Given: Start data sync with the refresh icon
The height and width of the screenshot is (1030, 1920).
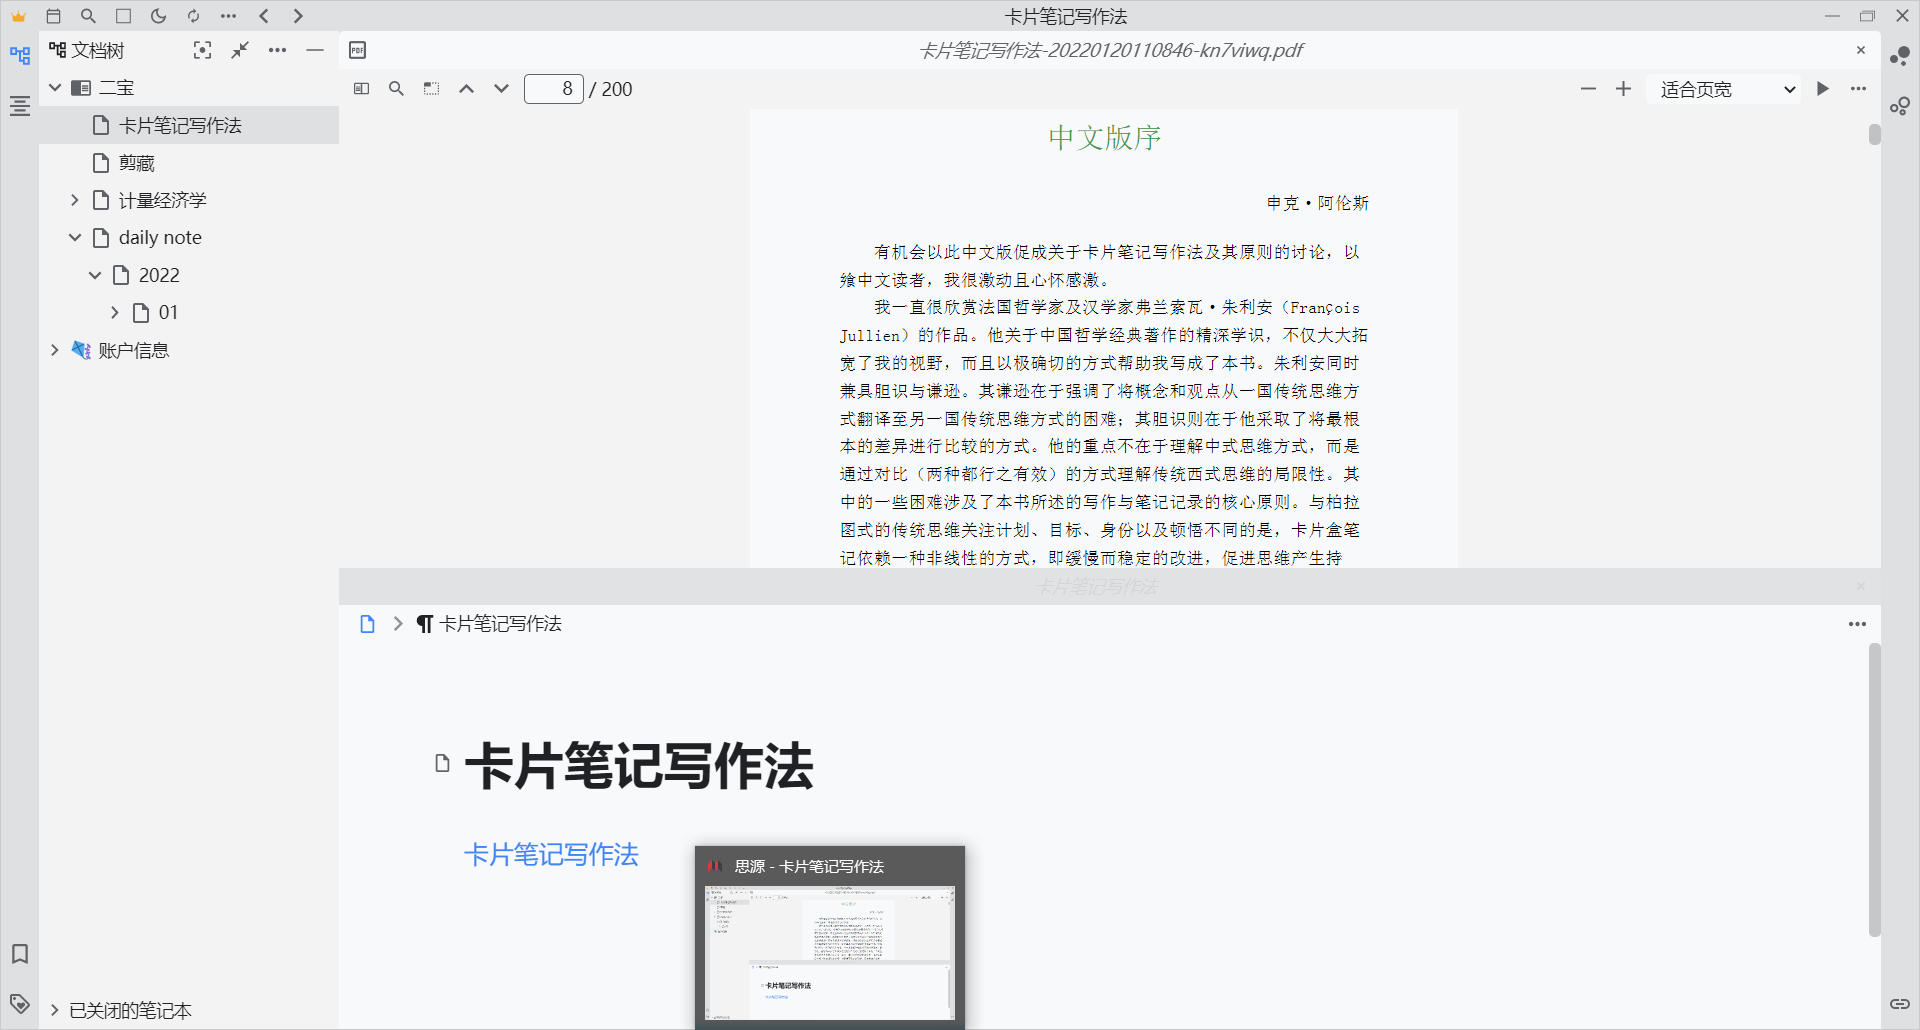Looking at the screenshot, I should click(x=193, y=16).
